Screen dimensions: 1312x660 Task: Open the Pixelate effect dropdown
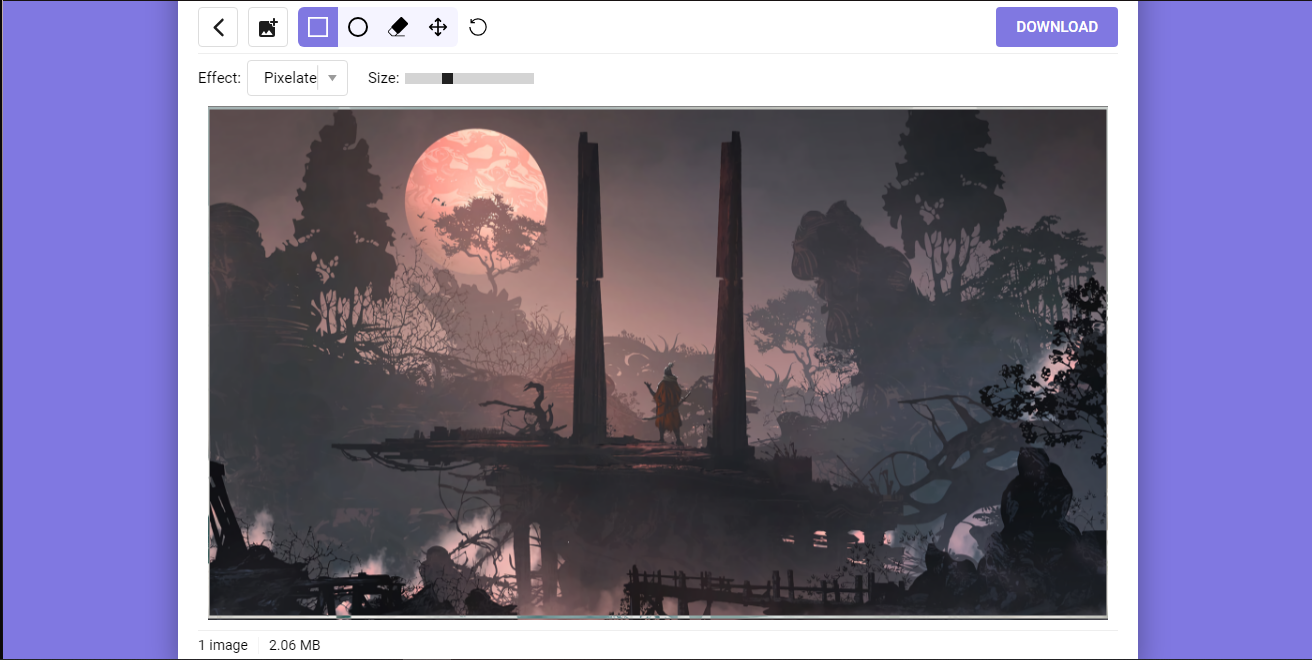[x=290, y=78]
